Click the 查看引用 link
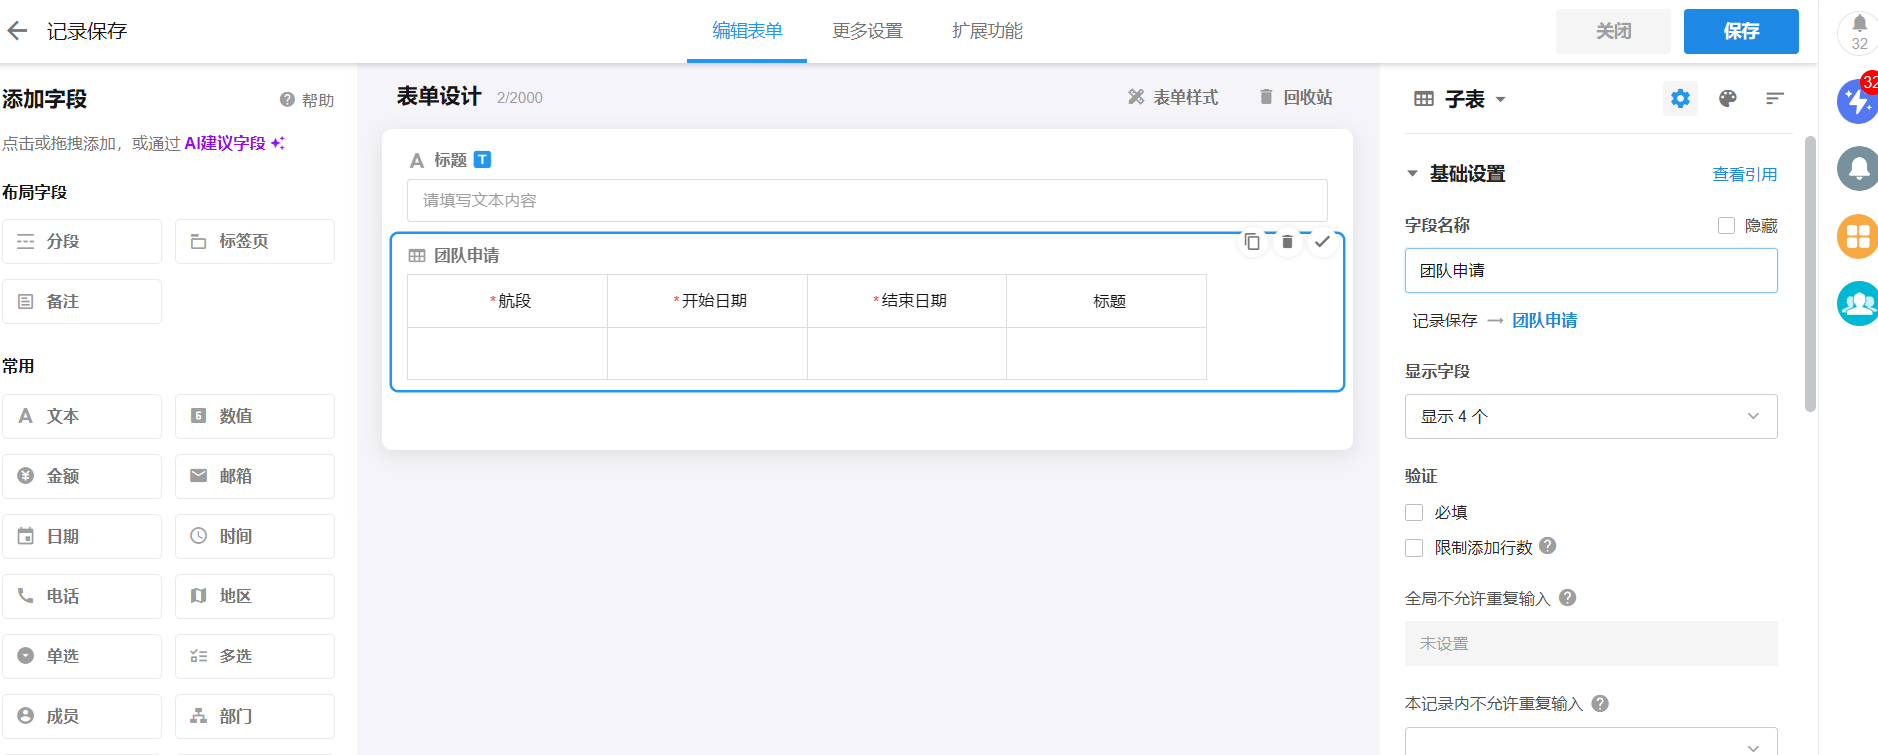 pos(1745,174)
